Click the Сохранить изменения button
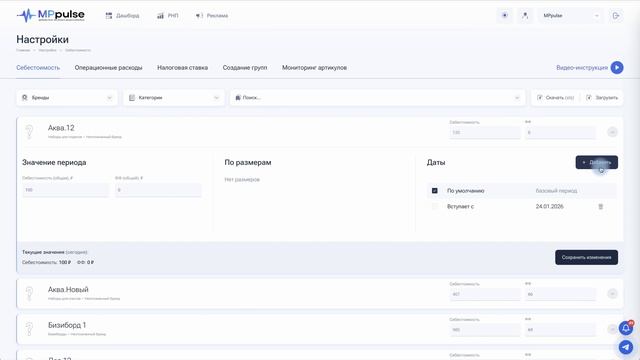The height and width of the screenshot is (360, 640). 586,257
